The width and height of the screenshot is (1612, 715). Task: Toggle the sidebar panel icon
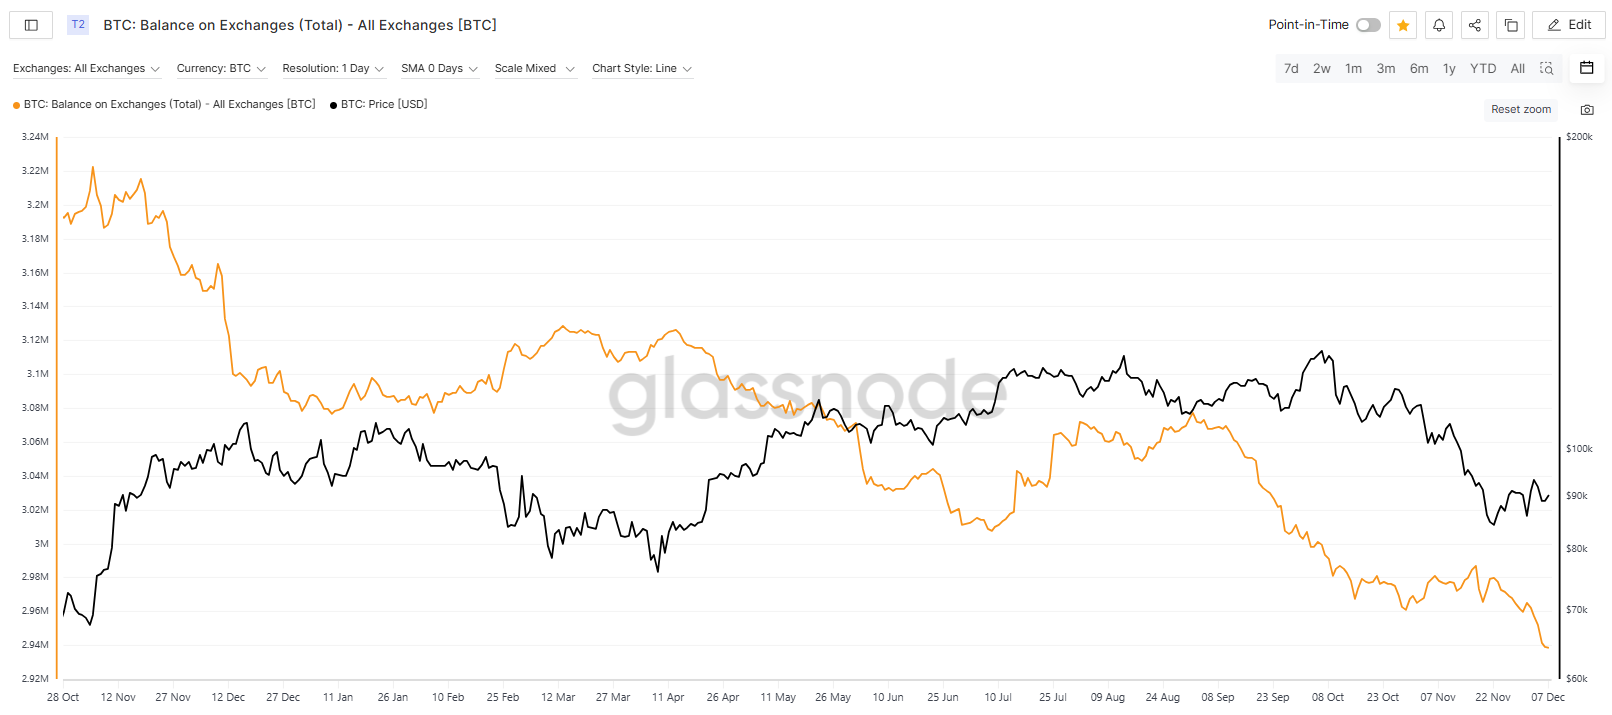[x=31, y=25]
